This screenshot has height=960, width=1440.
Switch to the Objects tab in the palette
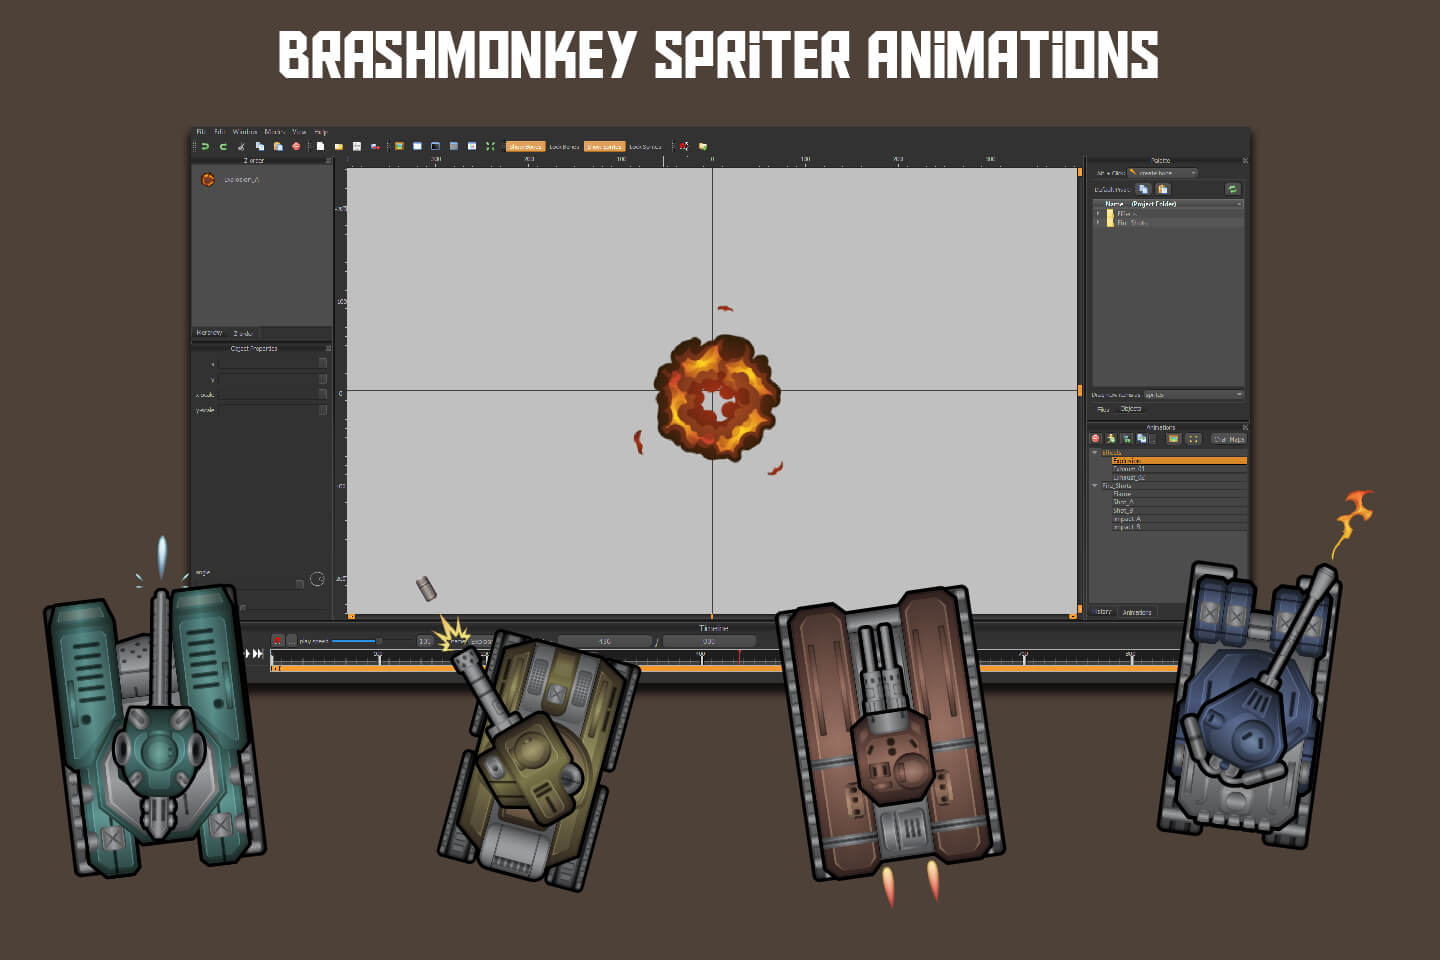point(1130,409)
